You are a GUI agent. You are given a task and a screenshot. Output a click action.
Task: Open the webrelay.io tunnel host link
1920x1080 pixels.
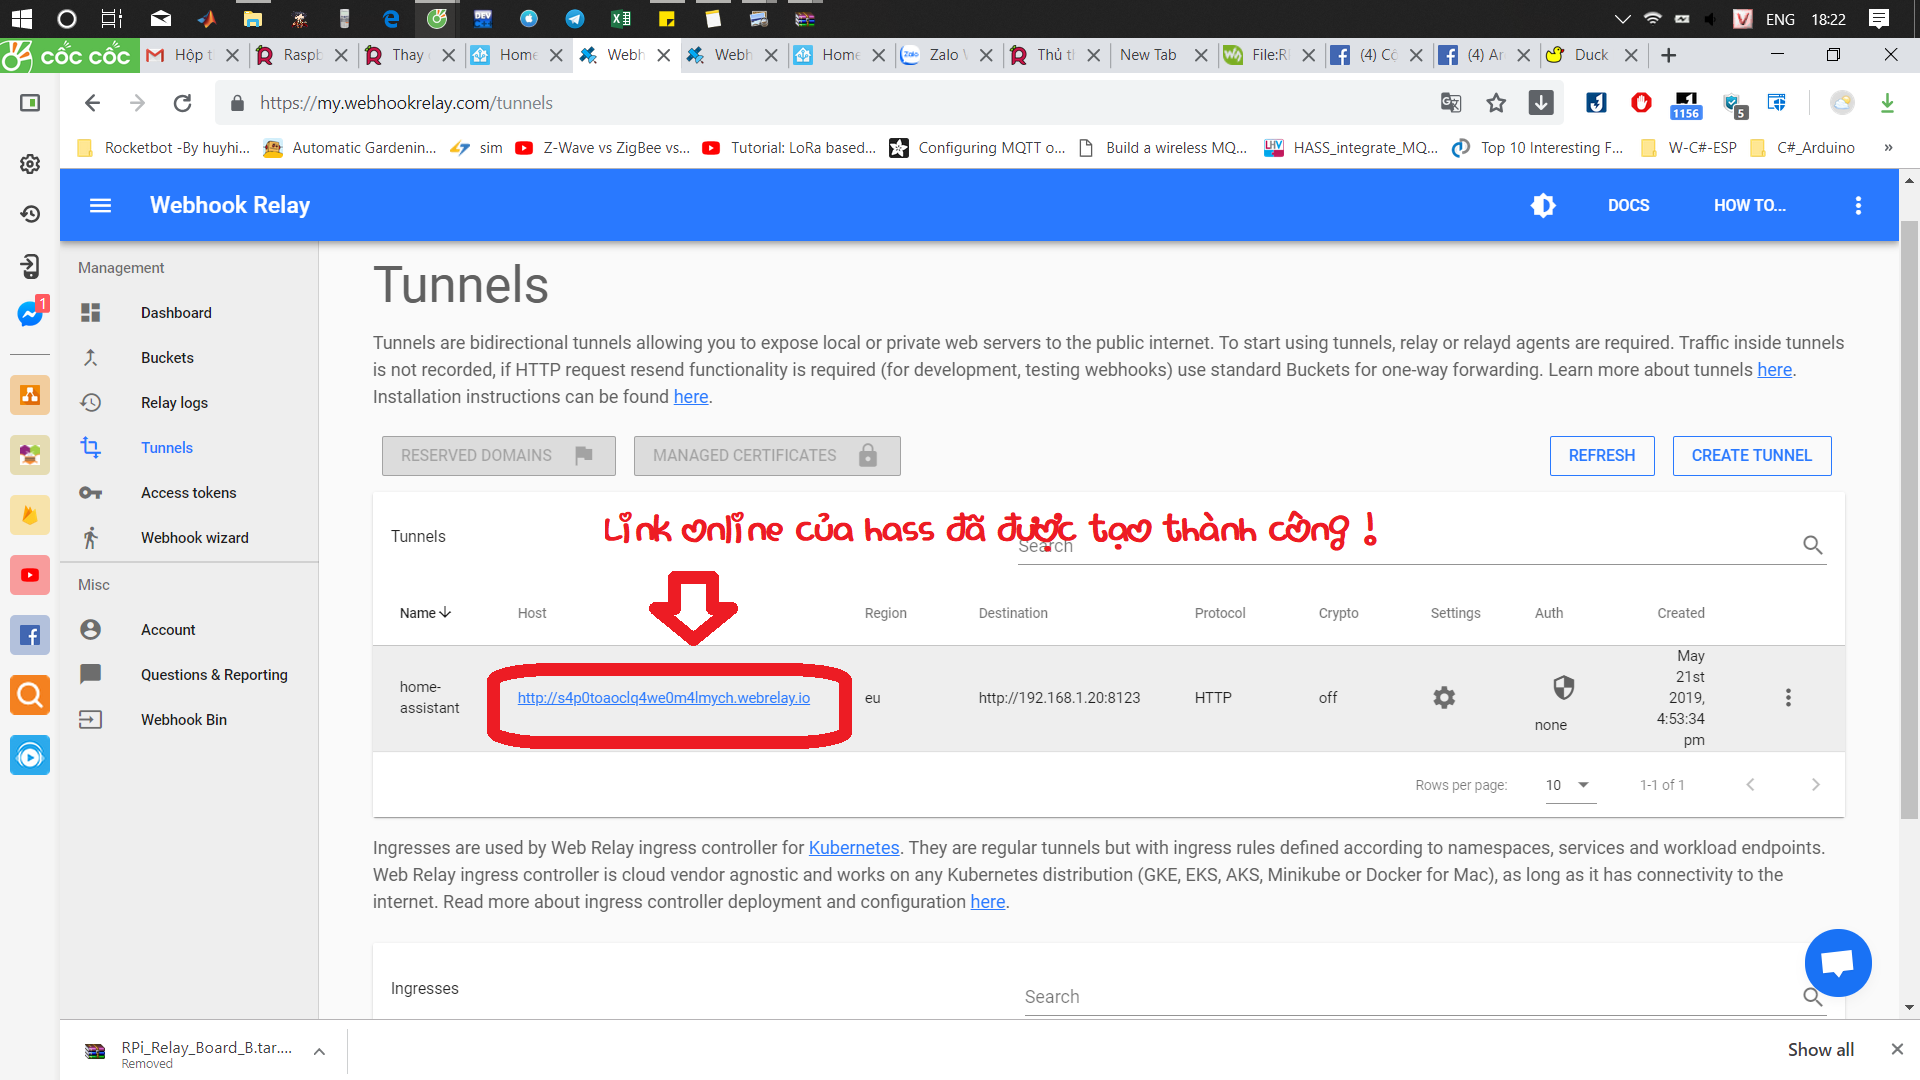(664, 698)
